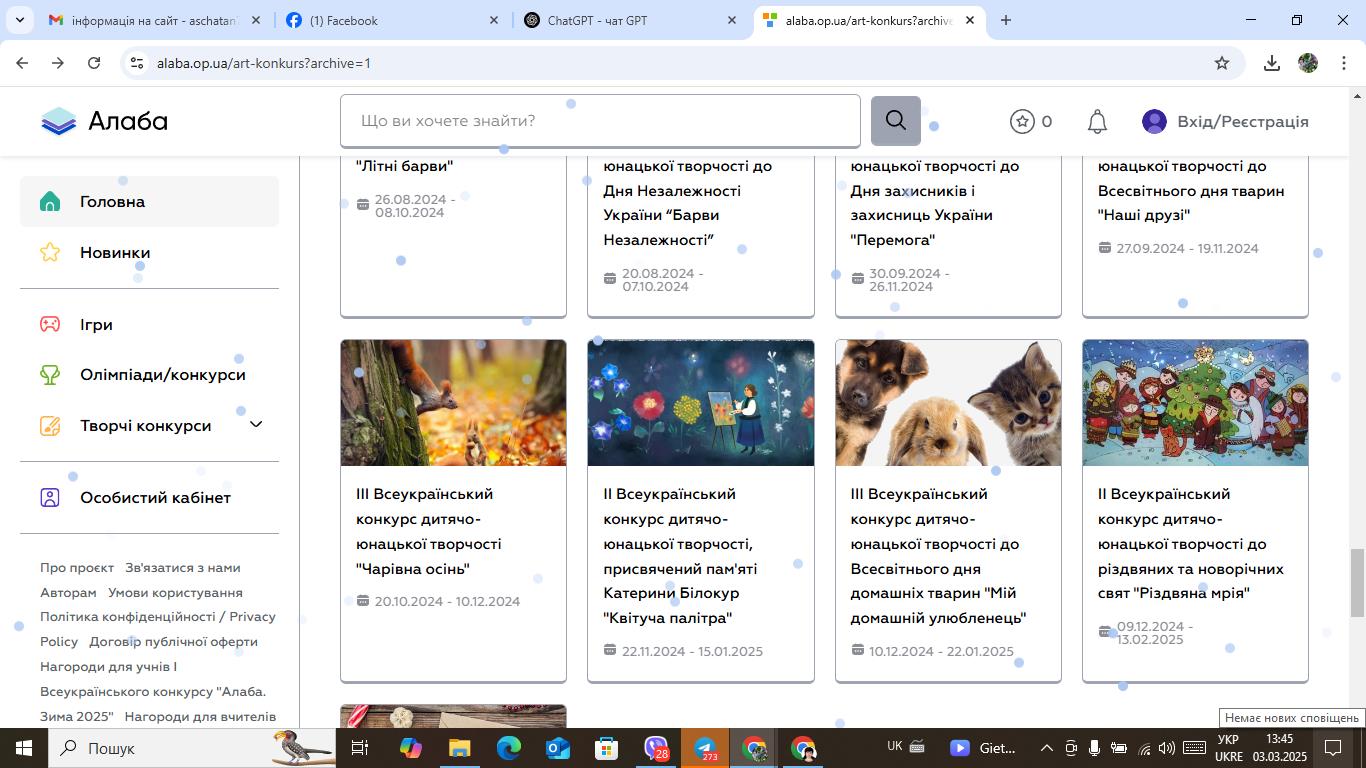Open Chrome downloads icon
Screen dimensions: 1366x768
tap(1272, 63)
